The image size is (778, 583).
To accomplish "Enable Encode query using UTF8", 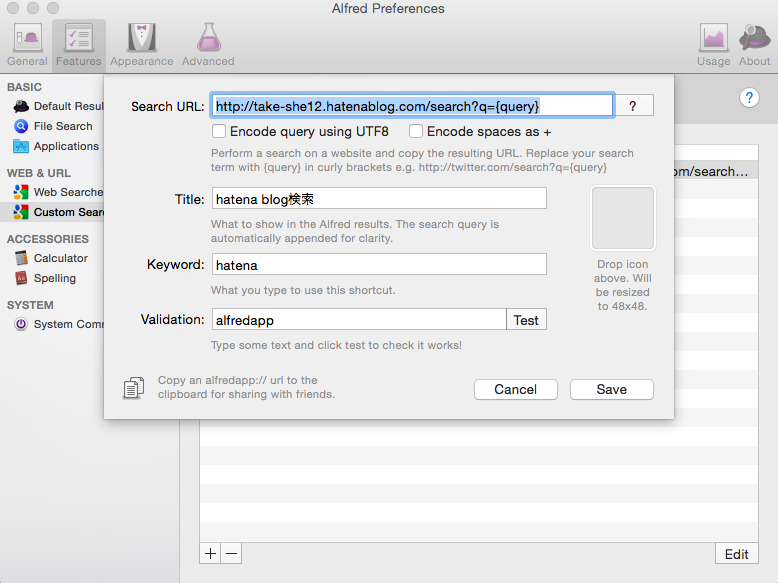I will click(219, 131).
